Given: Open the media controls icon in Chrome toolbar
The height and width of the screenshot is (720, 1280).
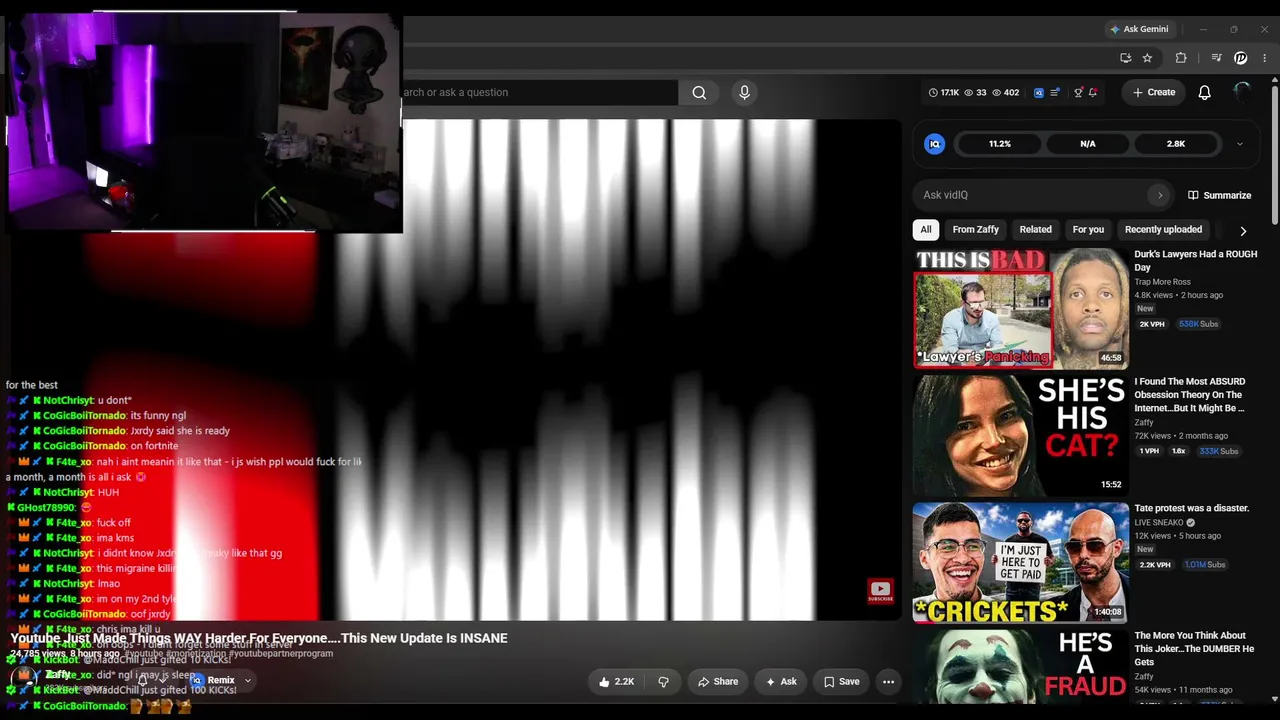Looking at the screenshot, I should (x=1216, y=58).
